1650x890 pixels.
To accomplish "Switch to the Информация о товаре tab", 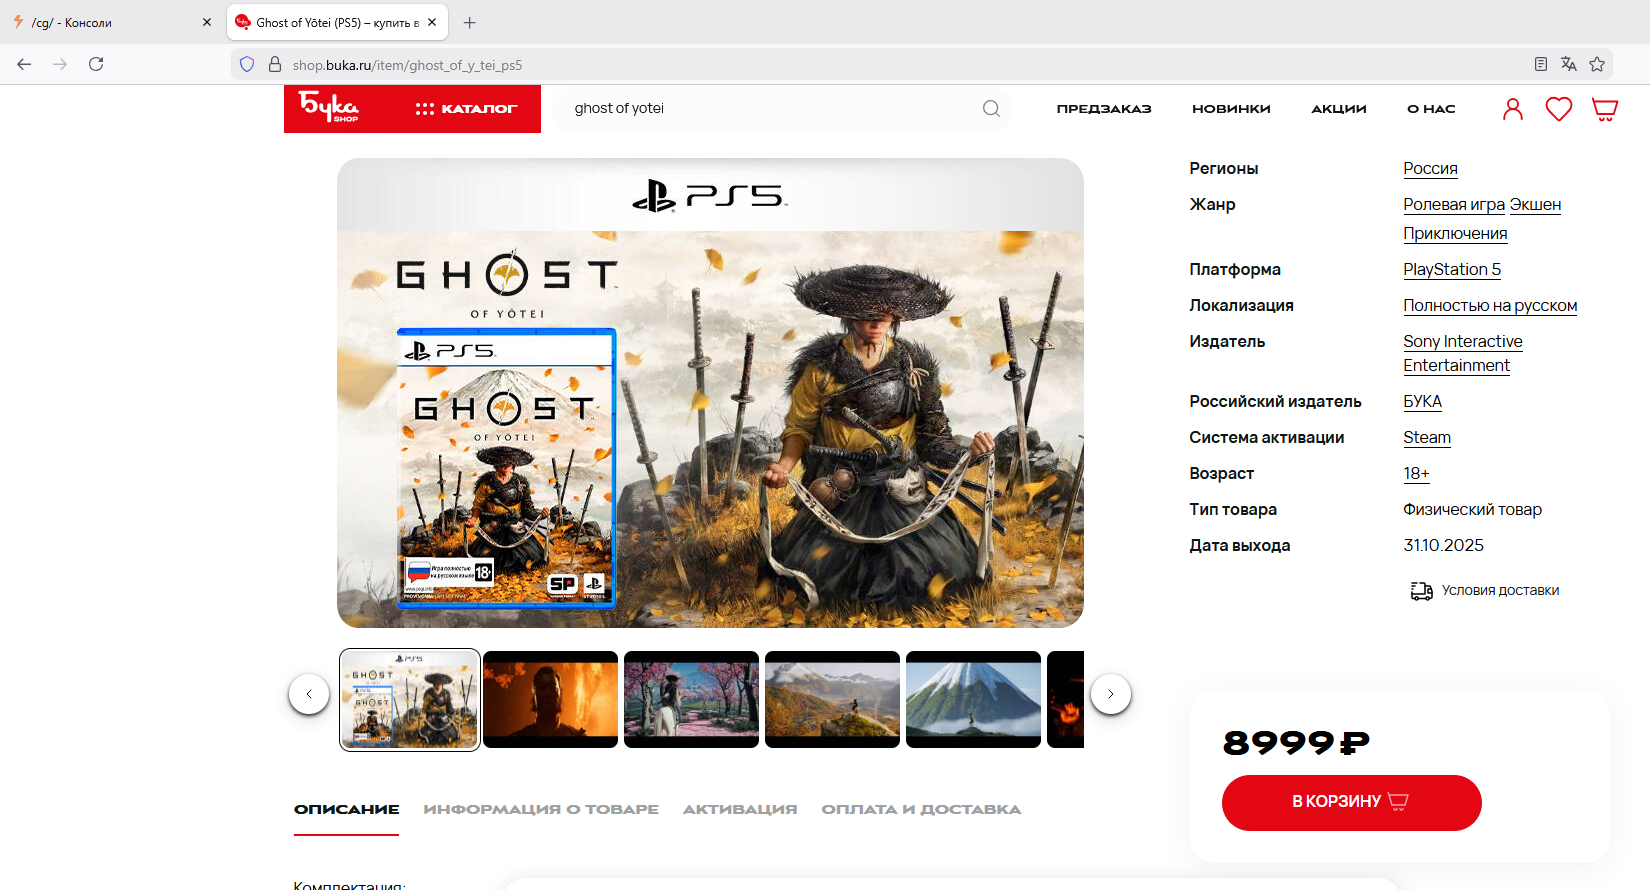I will (541, 809).
